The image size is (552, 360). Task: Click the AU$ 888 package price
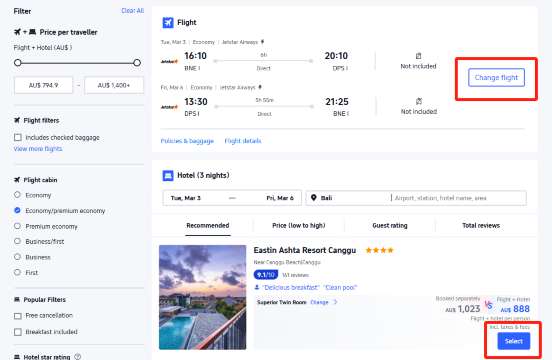click(515, 309)
